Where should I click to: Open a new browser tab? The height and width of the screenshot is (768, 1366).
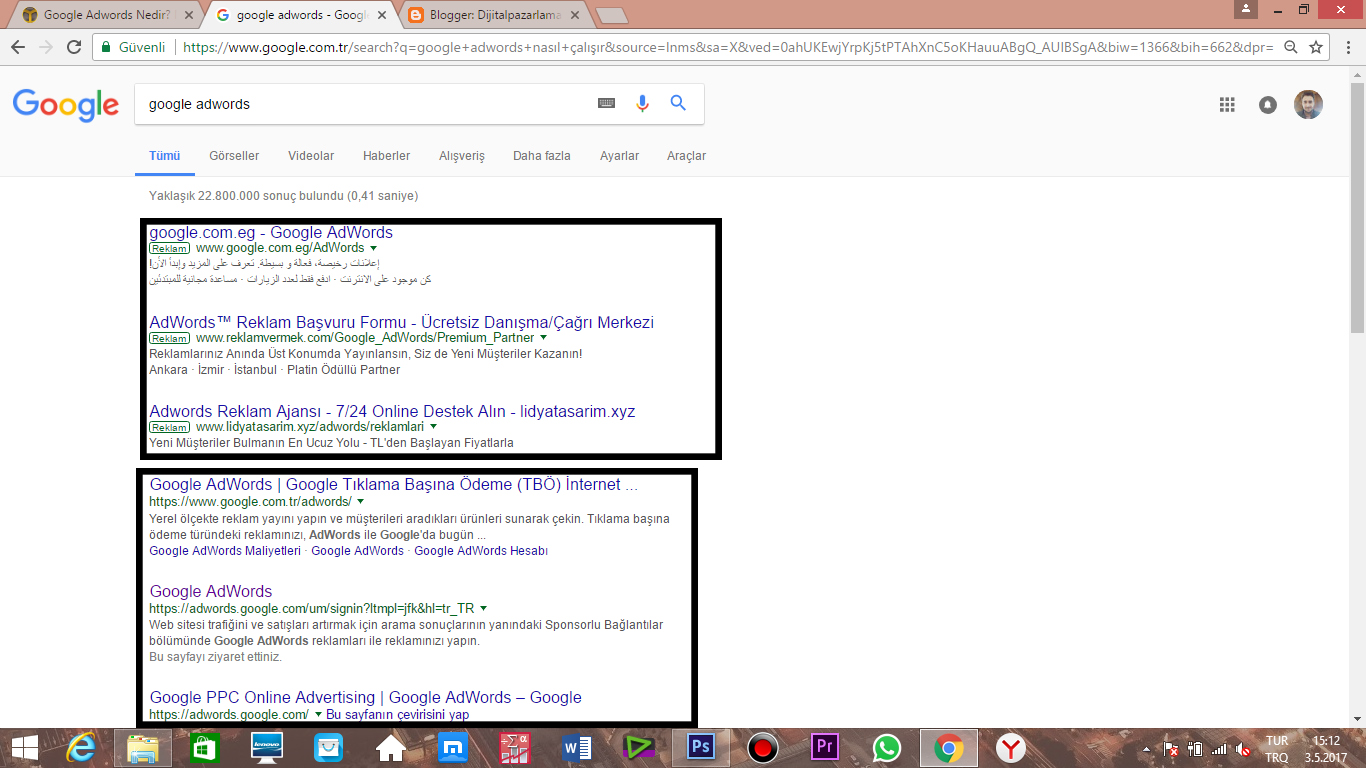click(x=612, y=15)
